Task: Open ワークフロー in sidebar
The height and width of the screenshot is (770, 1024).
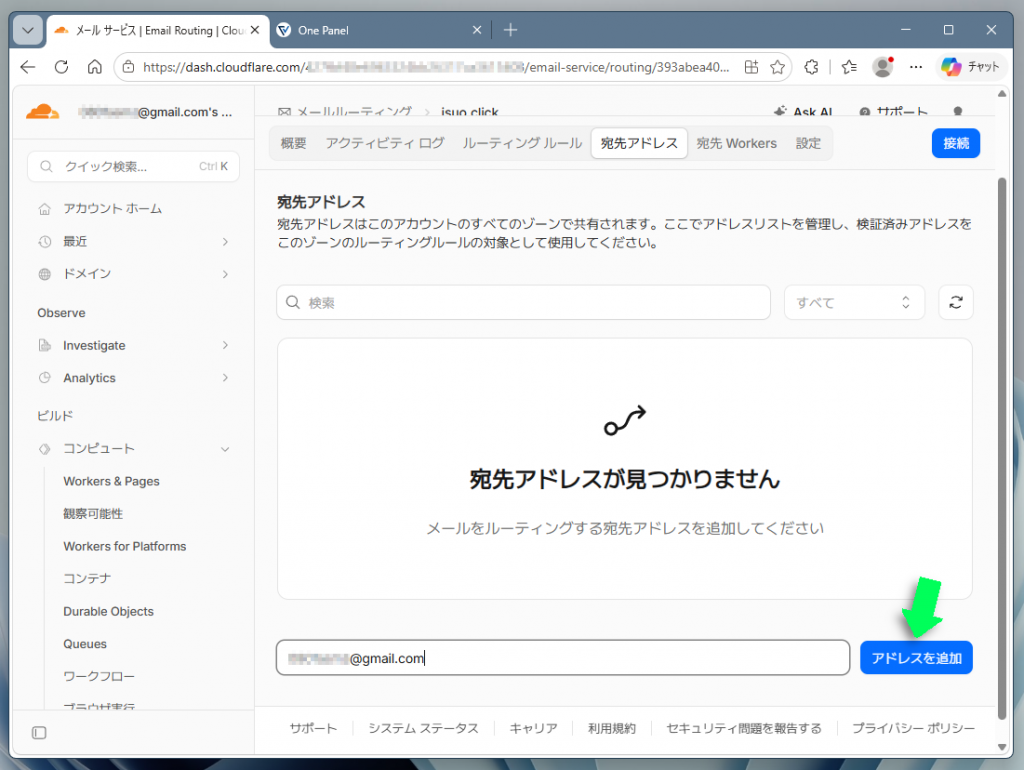Action: (x=99, y=677)
